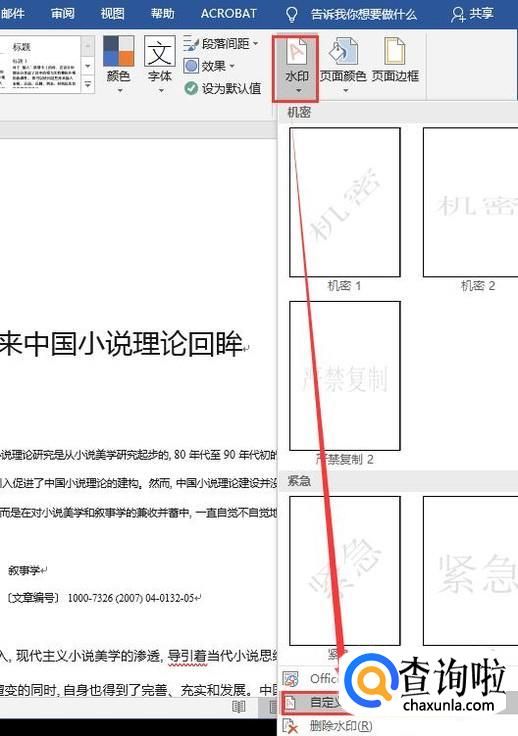Open the Colors (颜色) theme palette
Image resolution: width=518 pixels, height=736 pixels.
[x=118, y=65]
